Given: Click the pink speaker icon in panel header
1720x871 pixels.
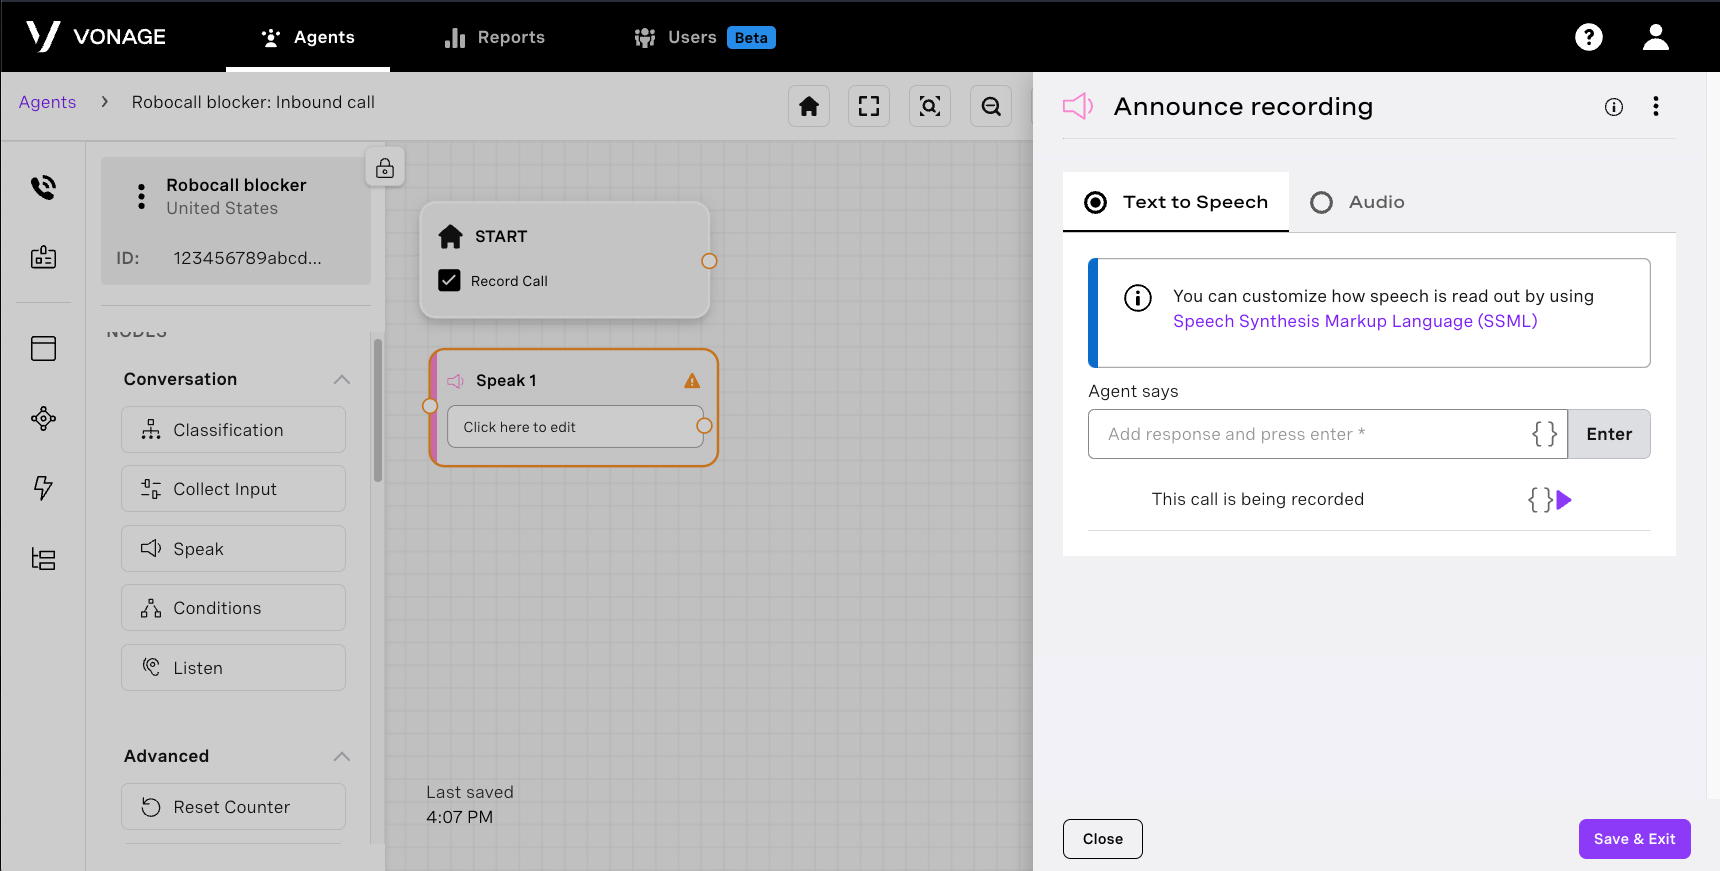Looking at the screenshot, I should pyautogui.click(x=1078, y=106).
